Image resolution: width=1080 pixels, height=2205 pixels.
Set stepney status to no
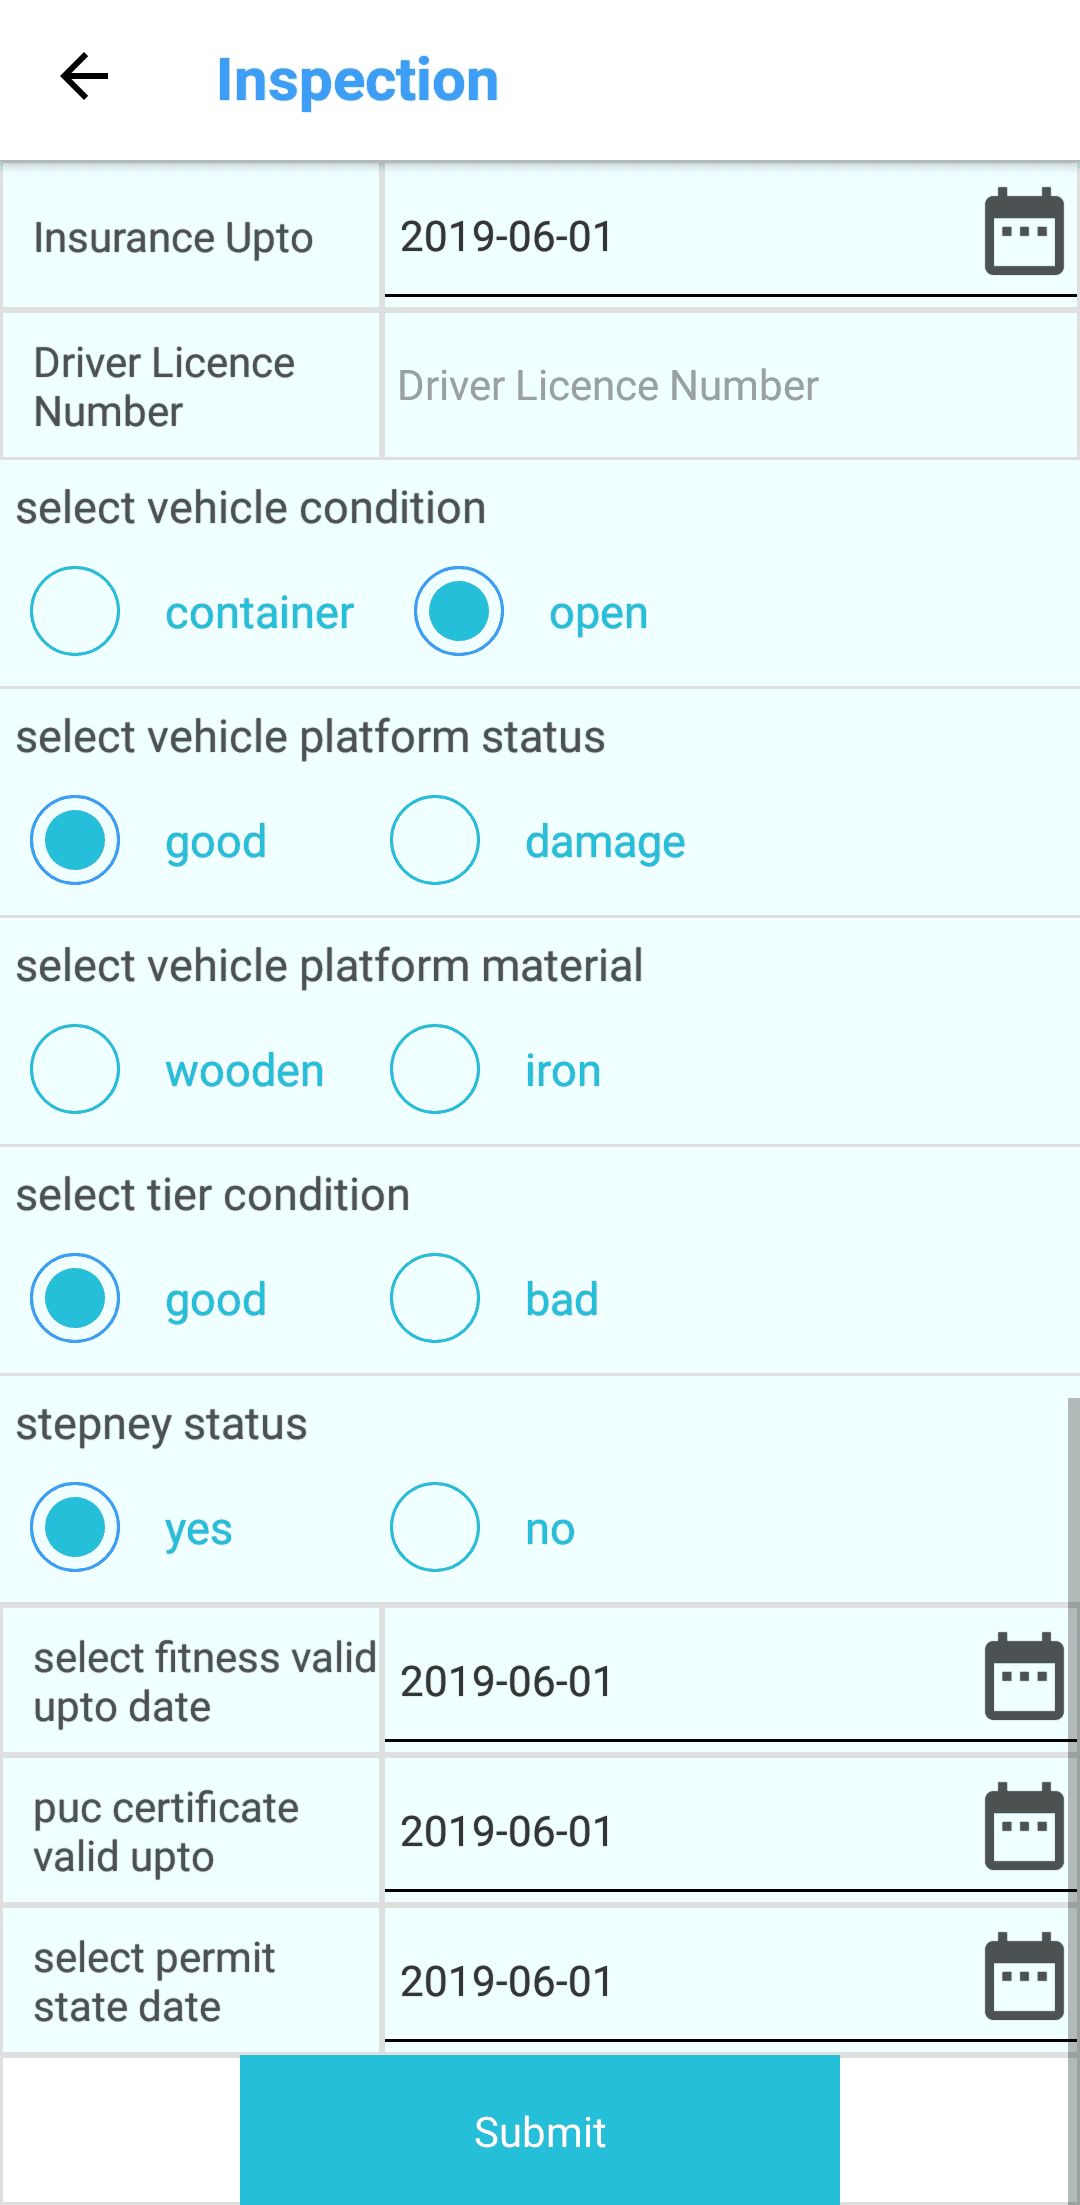click(x=435, y=1527)
